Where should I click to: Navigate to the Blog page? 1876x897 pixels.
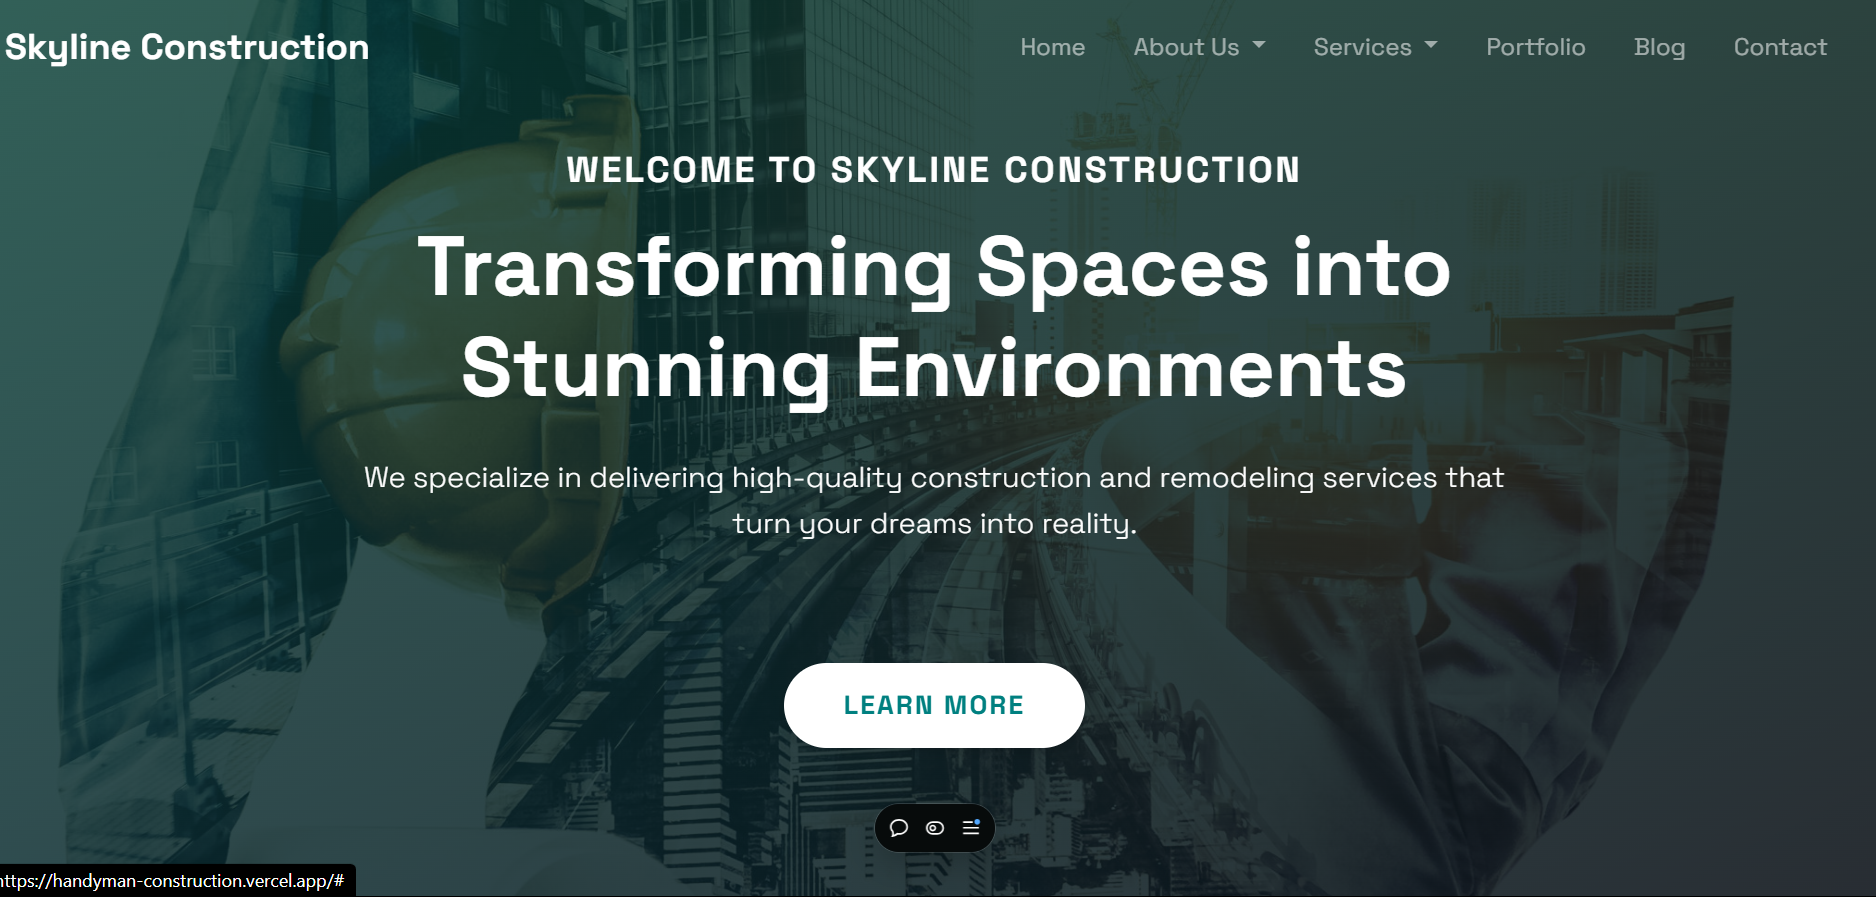click(1659, 47)
